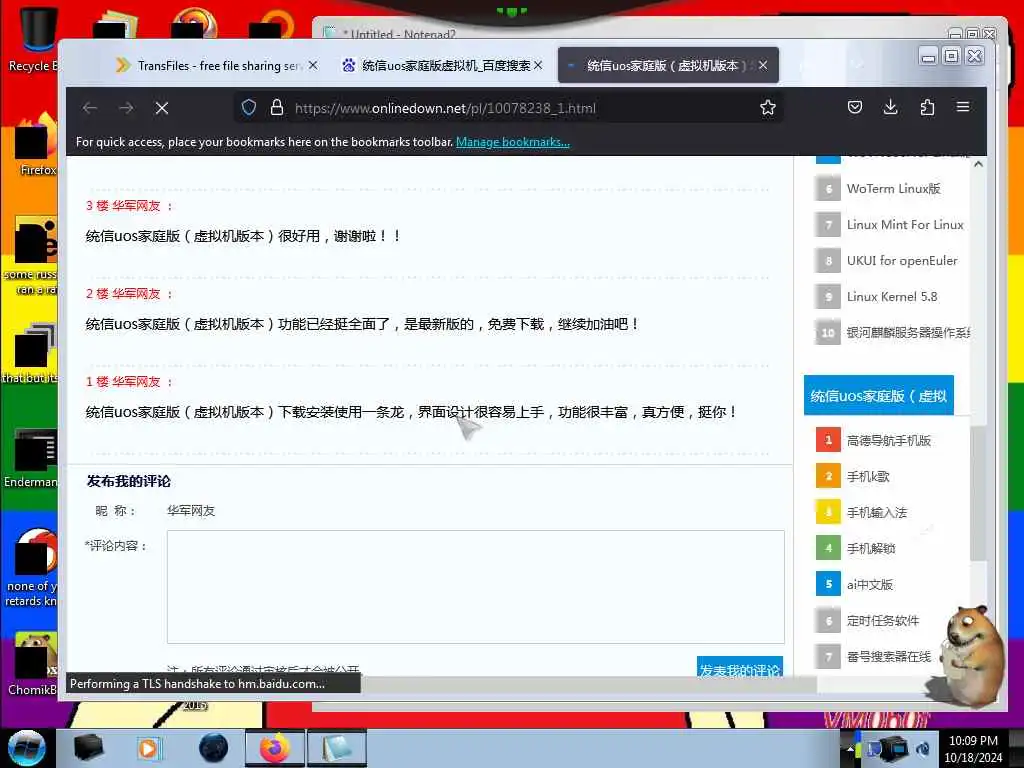Click the 华军网友 nickname value
Screen dimensions: 1024x768
(191, 511)
